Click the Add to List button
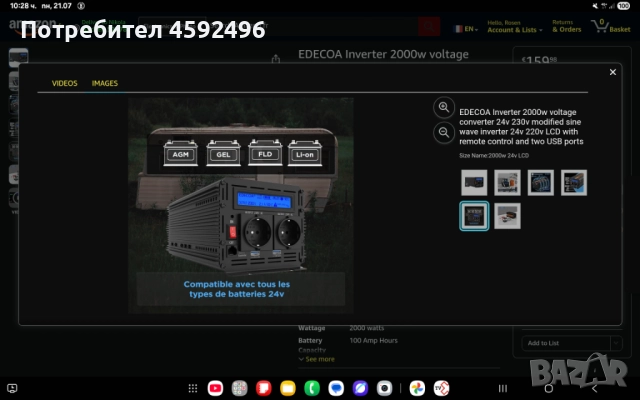This screenshot has height=400, width=640. (x=566, y=343)
